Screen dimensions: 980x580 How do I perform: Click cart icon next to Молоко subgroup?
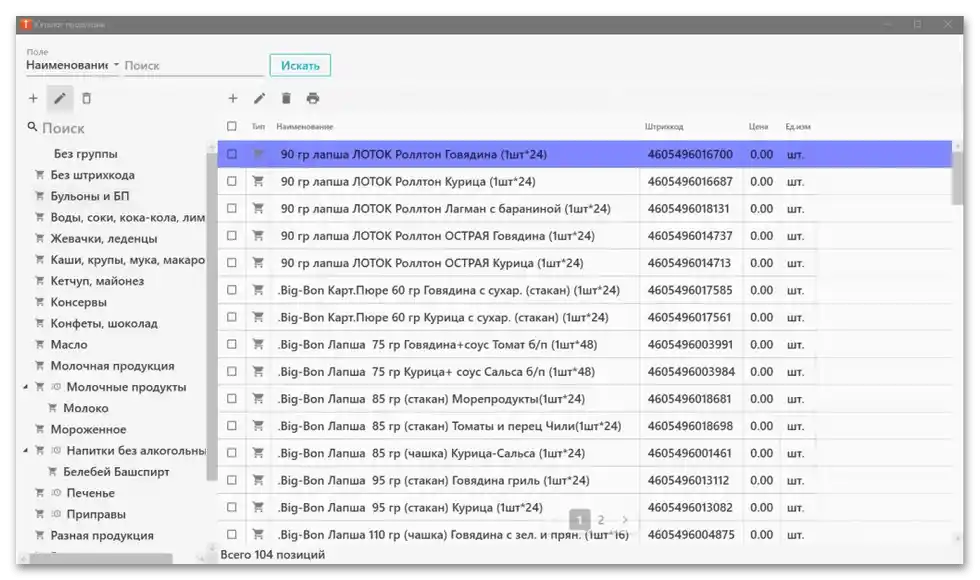tap(52, 408)
